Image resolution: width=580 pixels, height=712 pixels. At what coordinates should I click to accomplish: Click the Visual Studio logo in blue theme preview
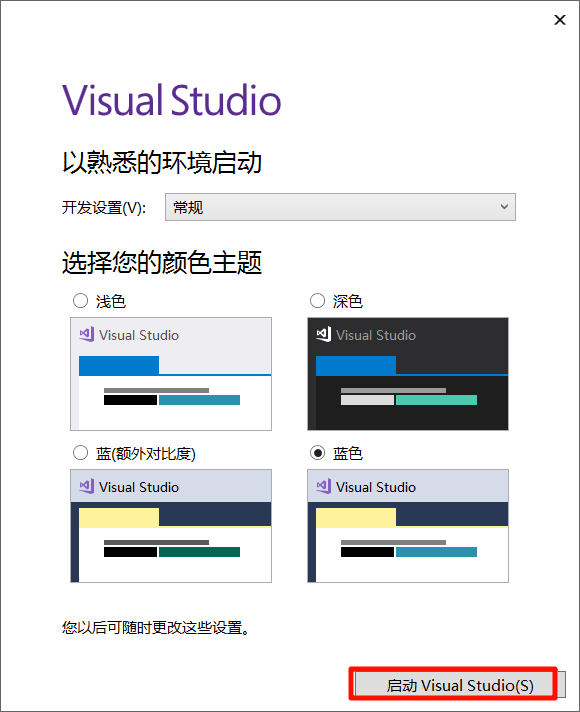(x=324, y=486)
